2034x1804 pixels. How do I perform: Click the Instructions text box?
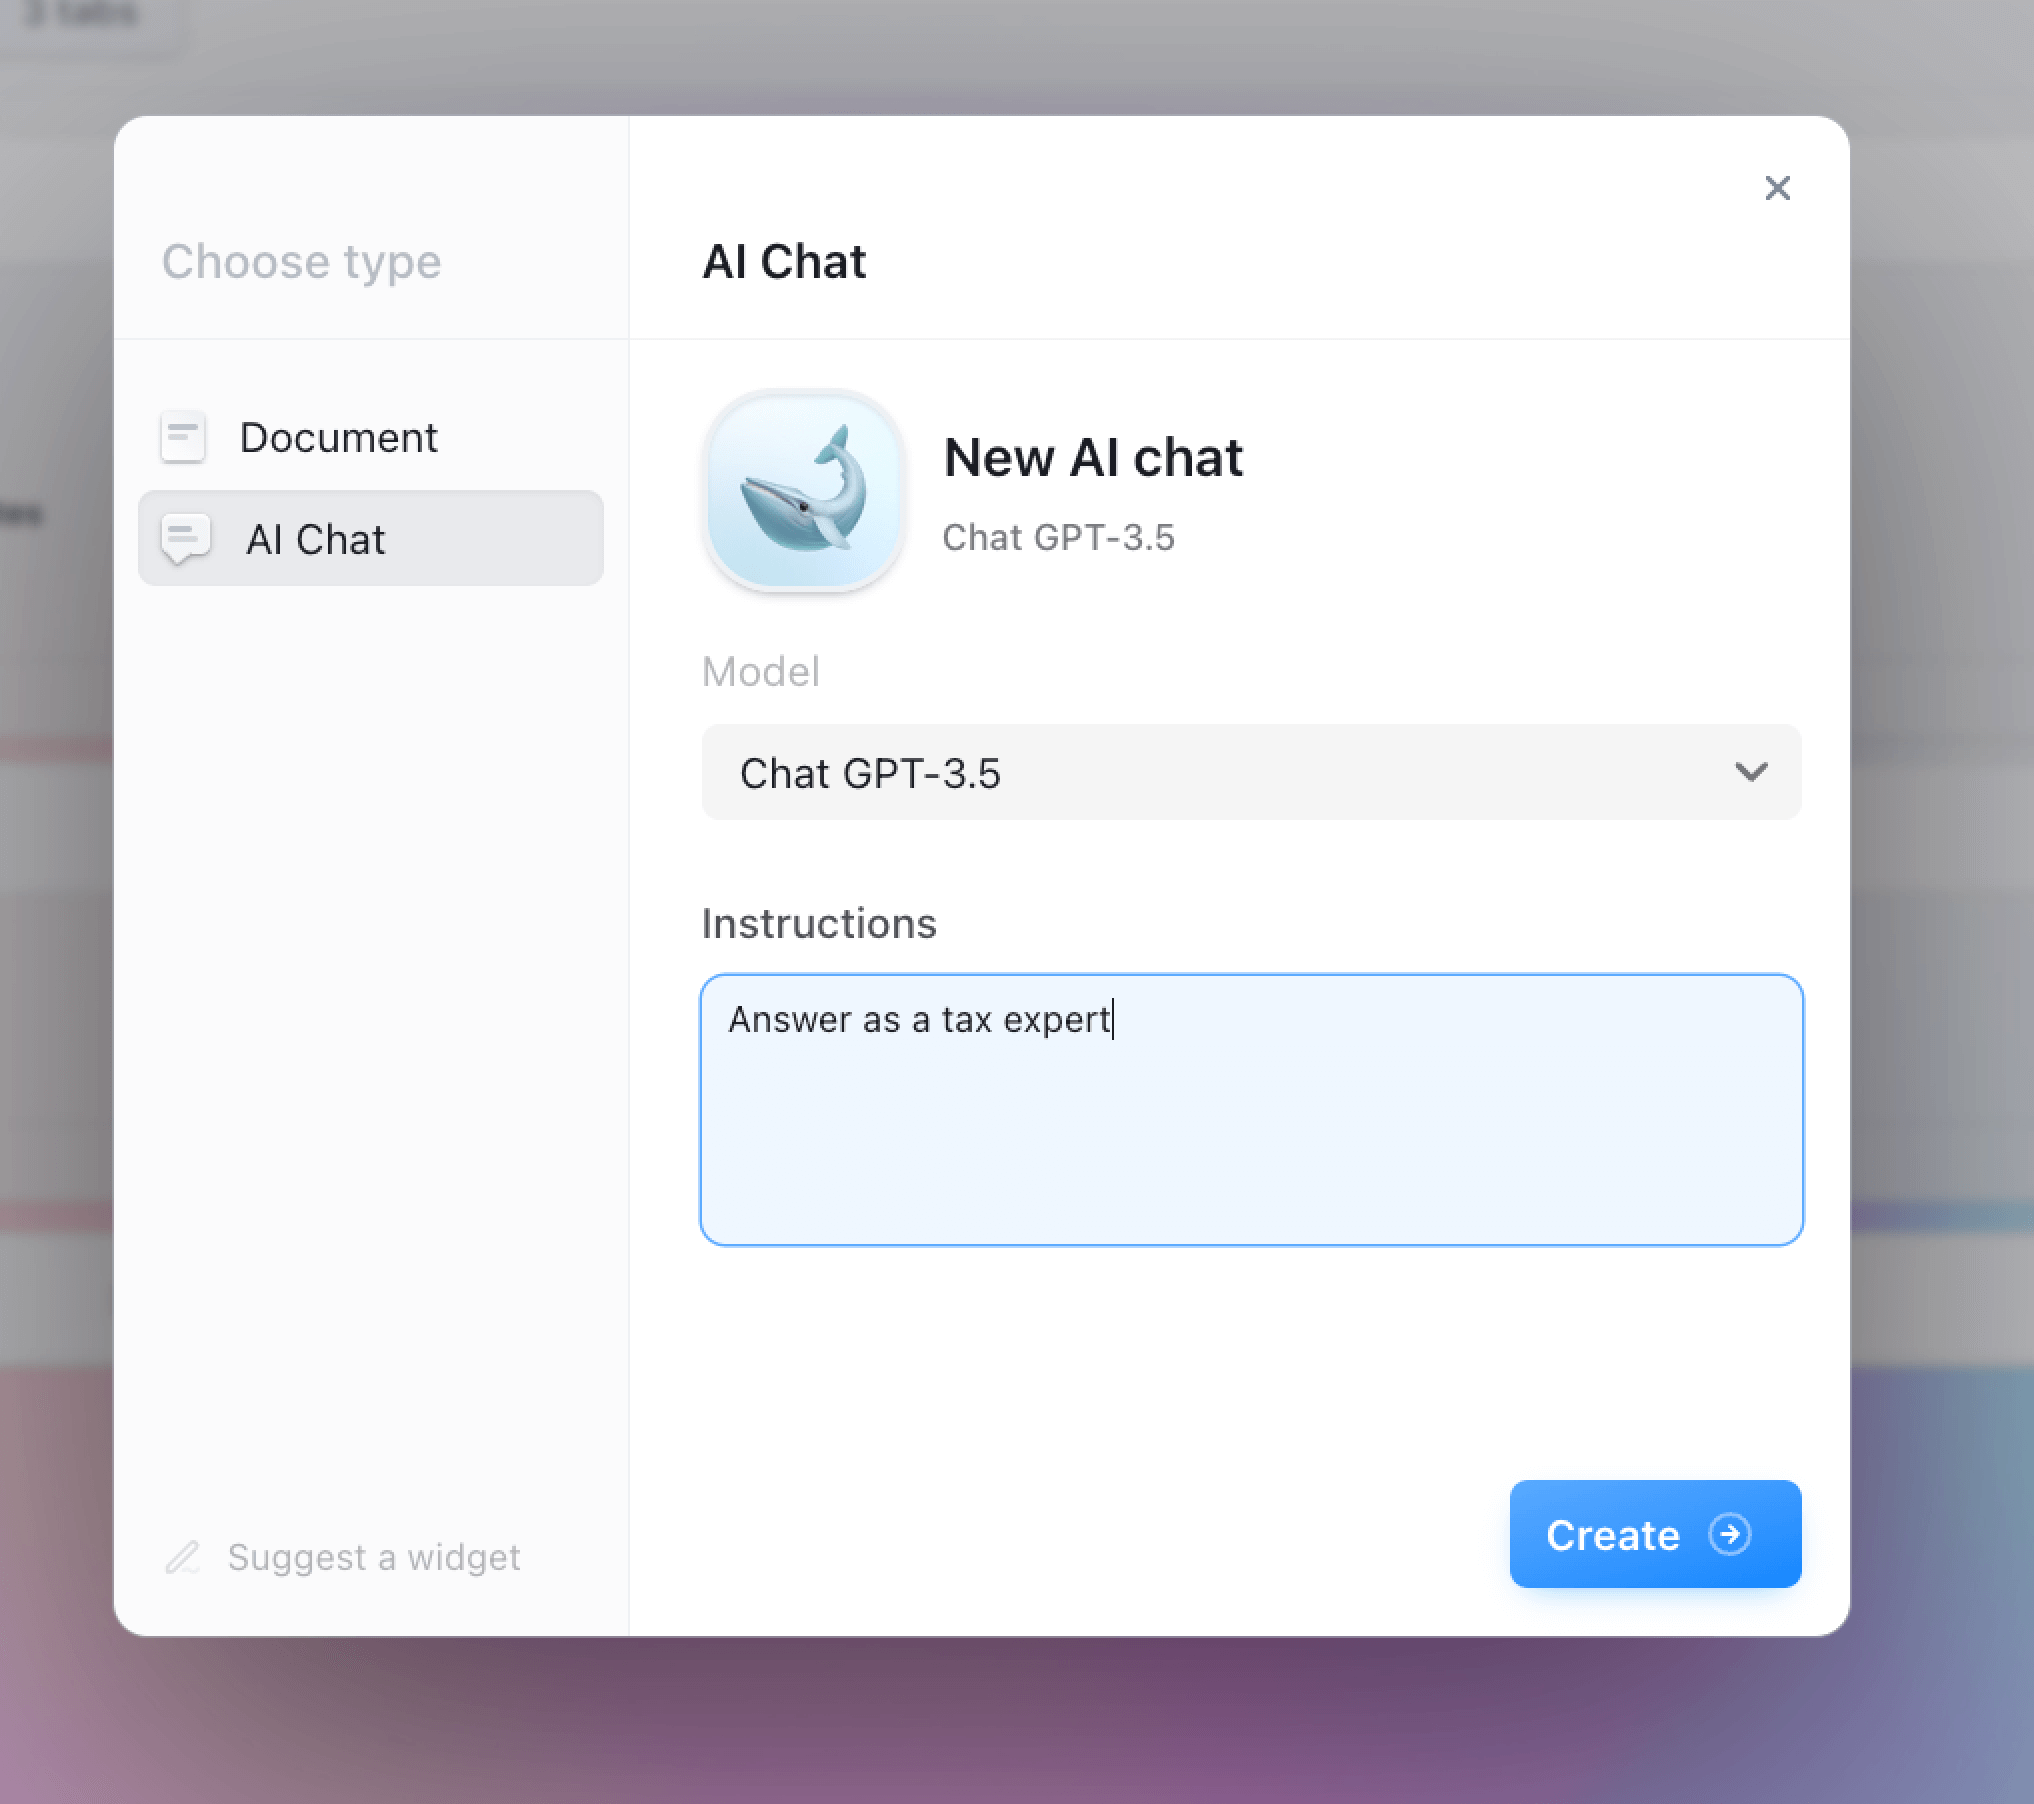(1251, 1110)
